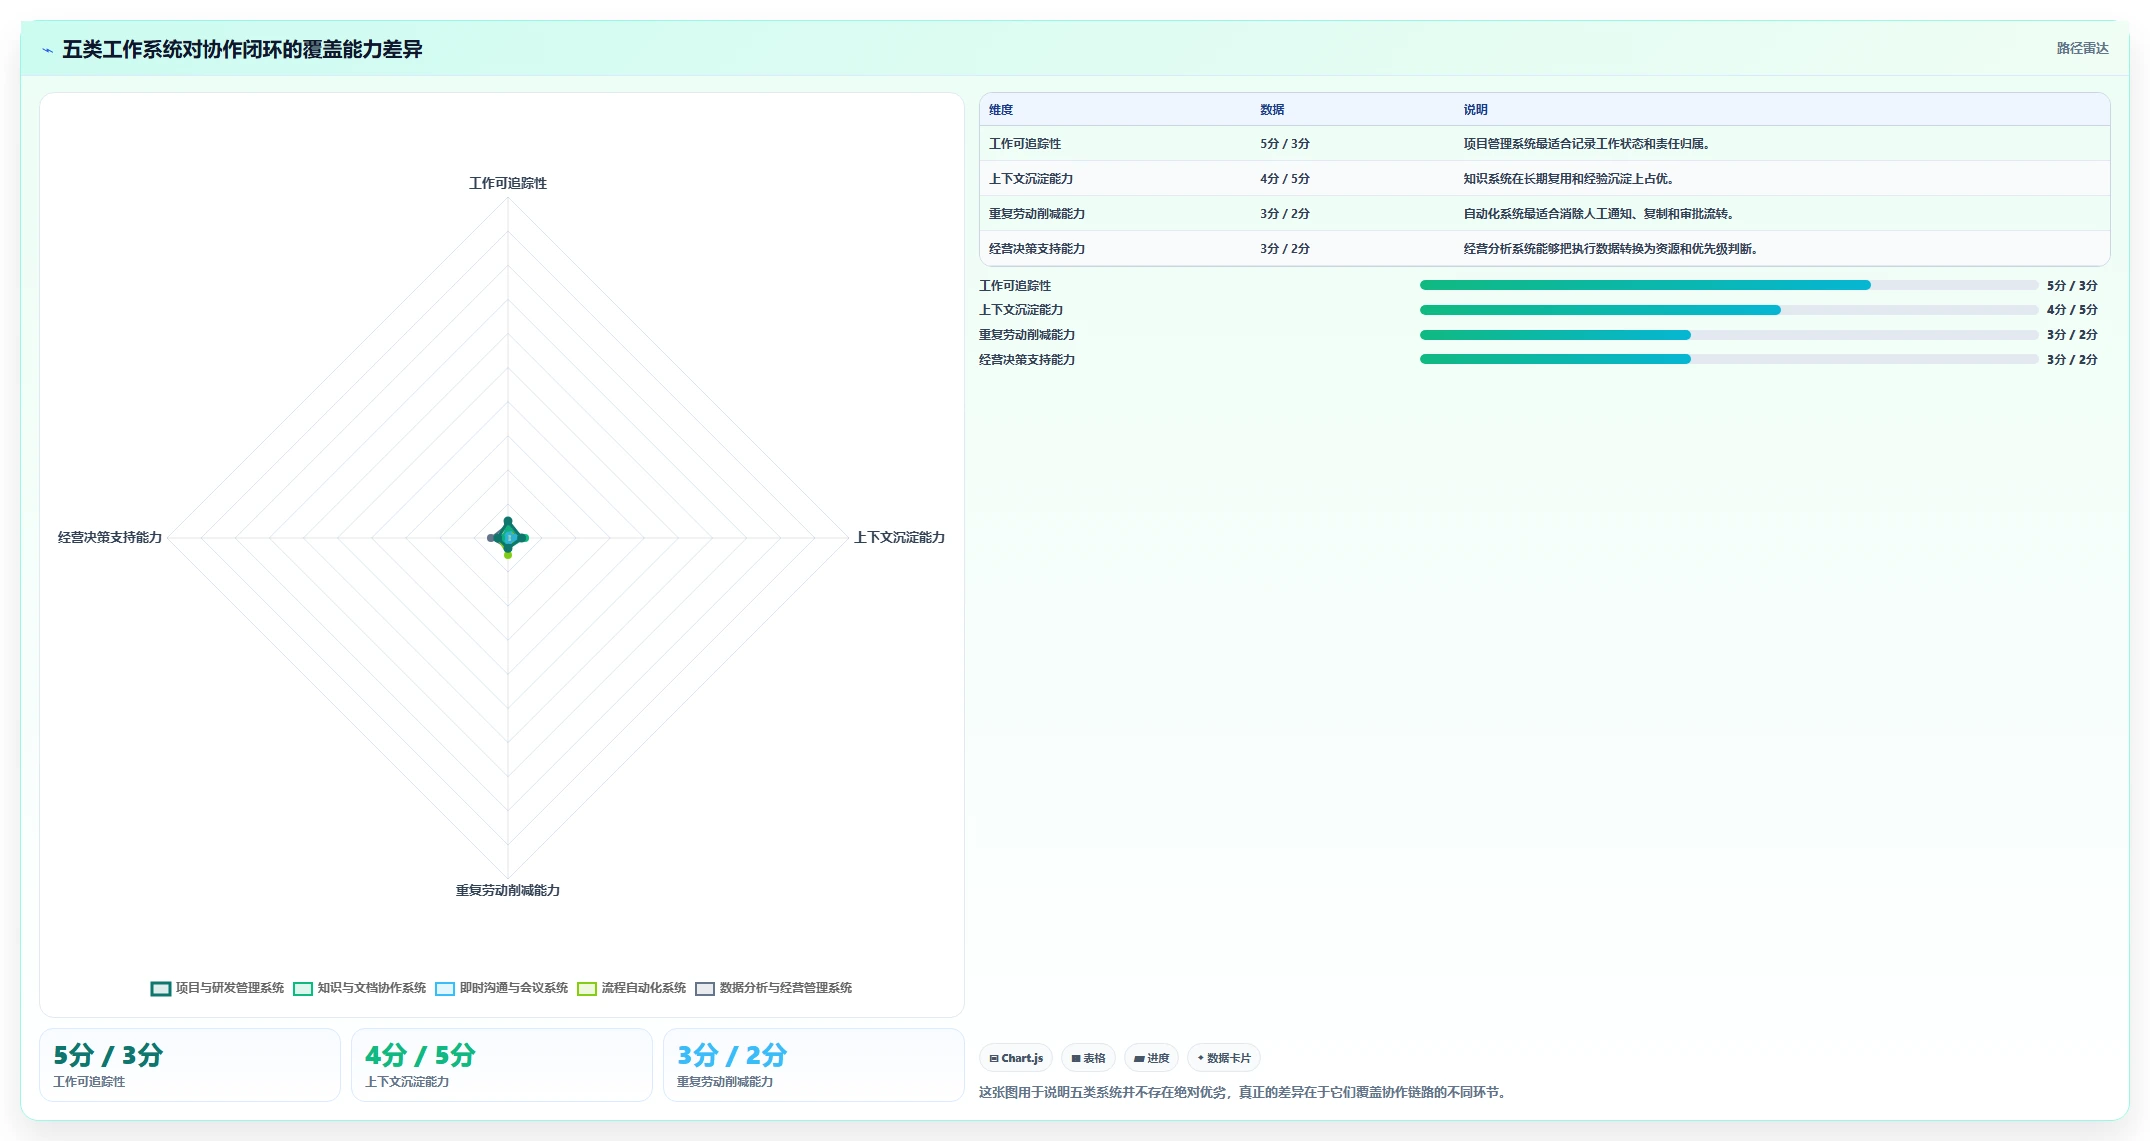The height and width of the screenshot is (1141, 2150).
Task: Open the 4分 / 5分 上下文沉淀能力 stat card
Action: click(502, 1065)
